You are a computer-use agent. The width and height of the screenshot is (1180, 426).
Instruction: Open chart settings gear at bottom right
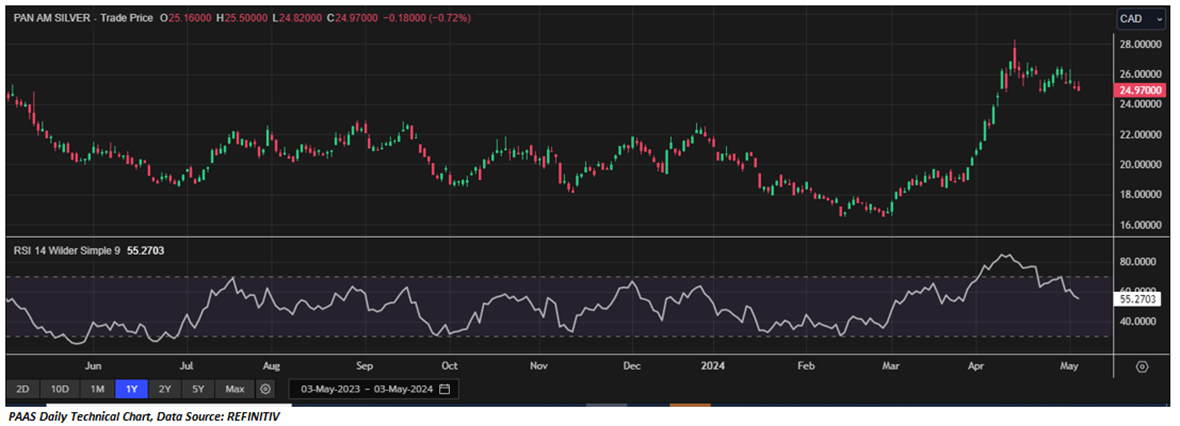1142,367
